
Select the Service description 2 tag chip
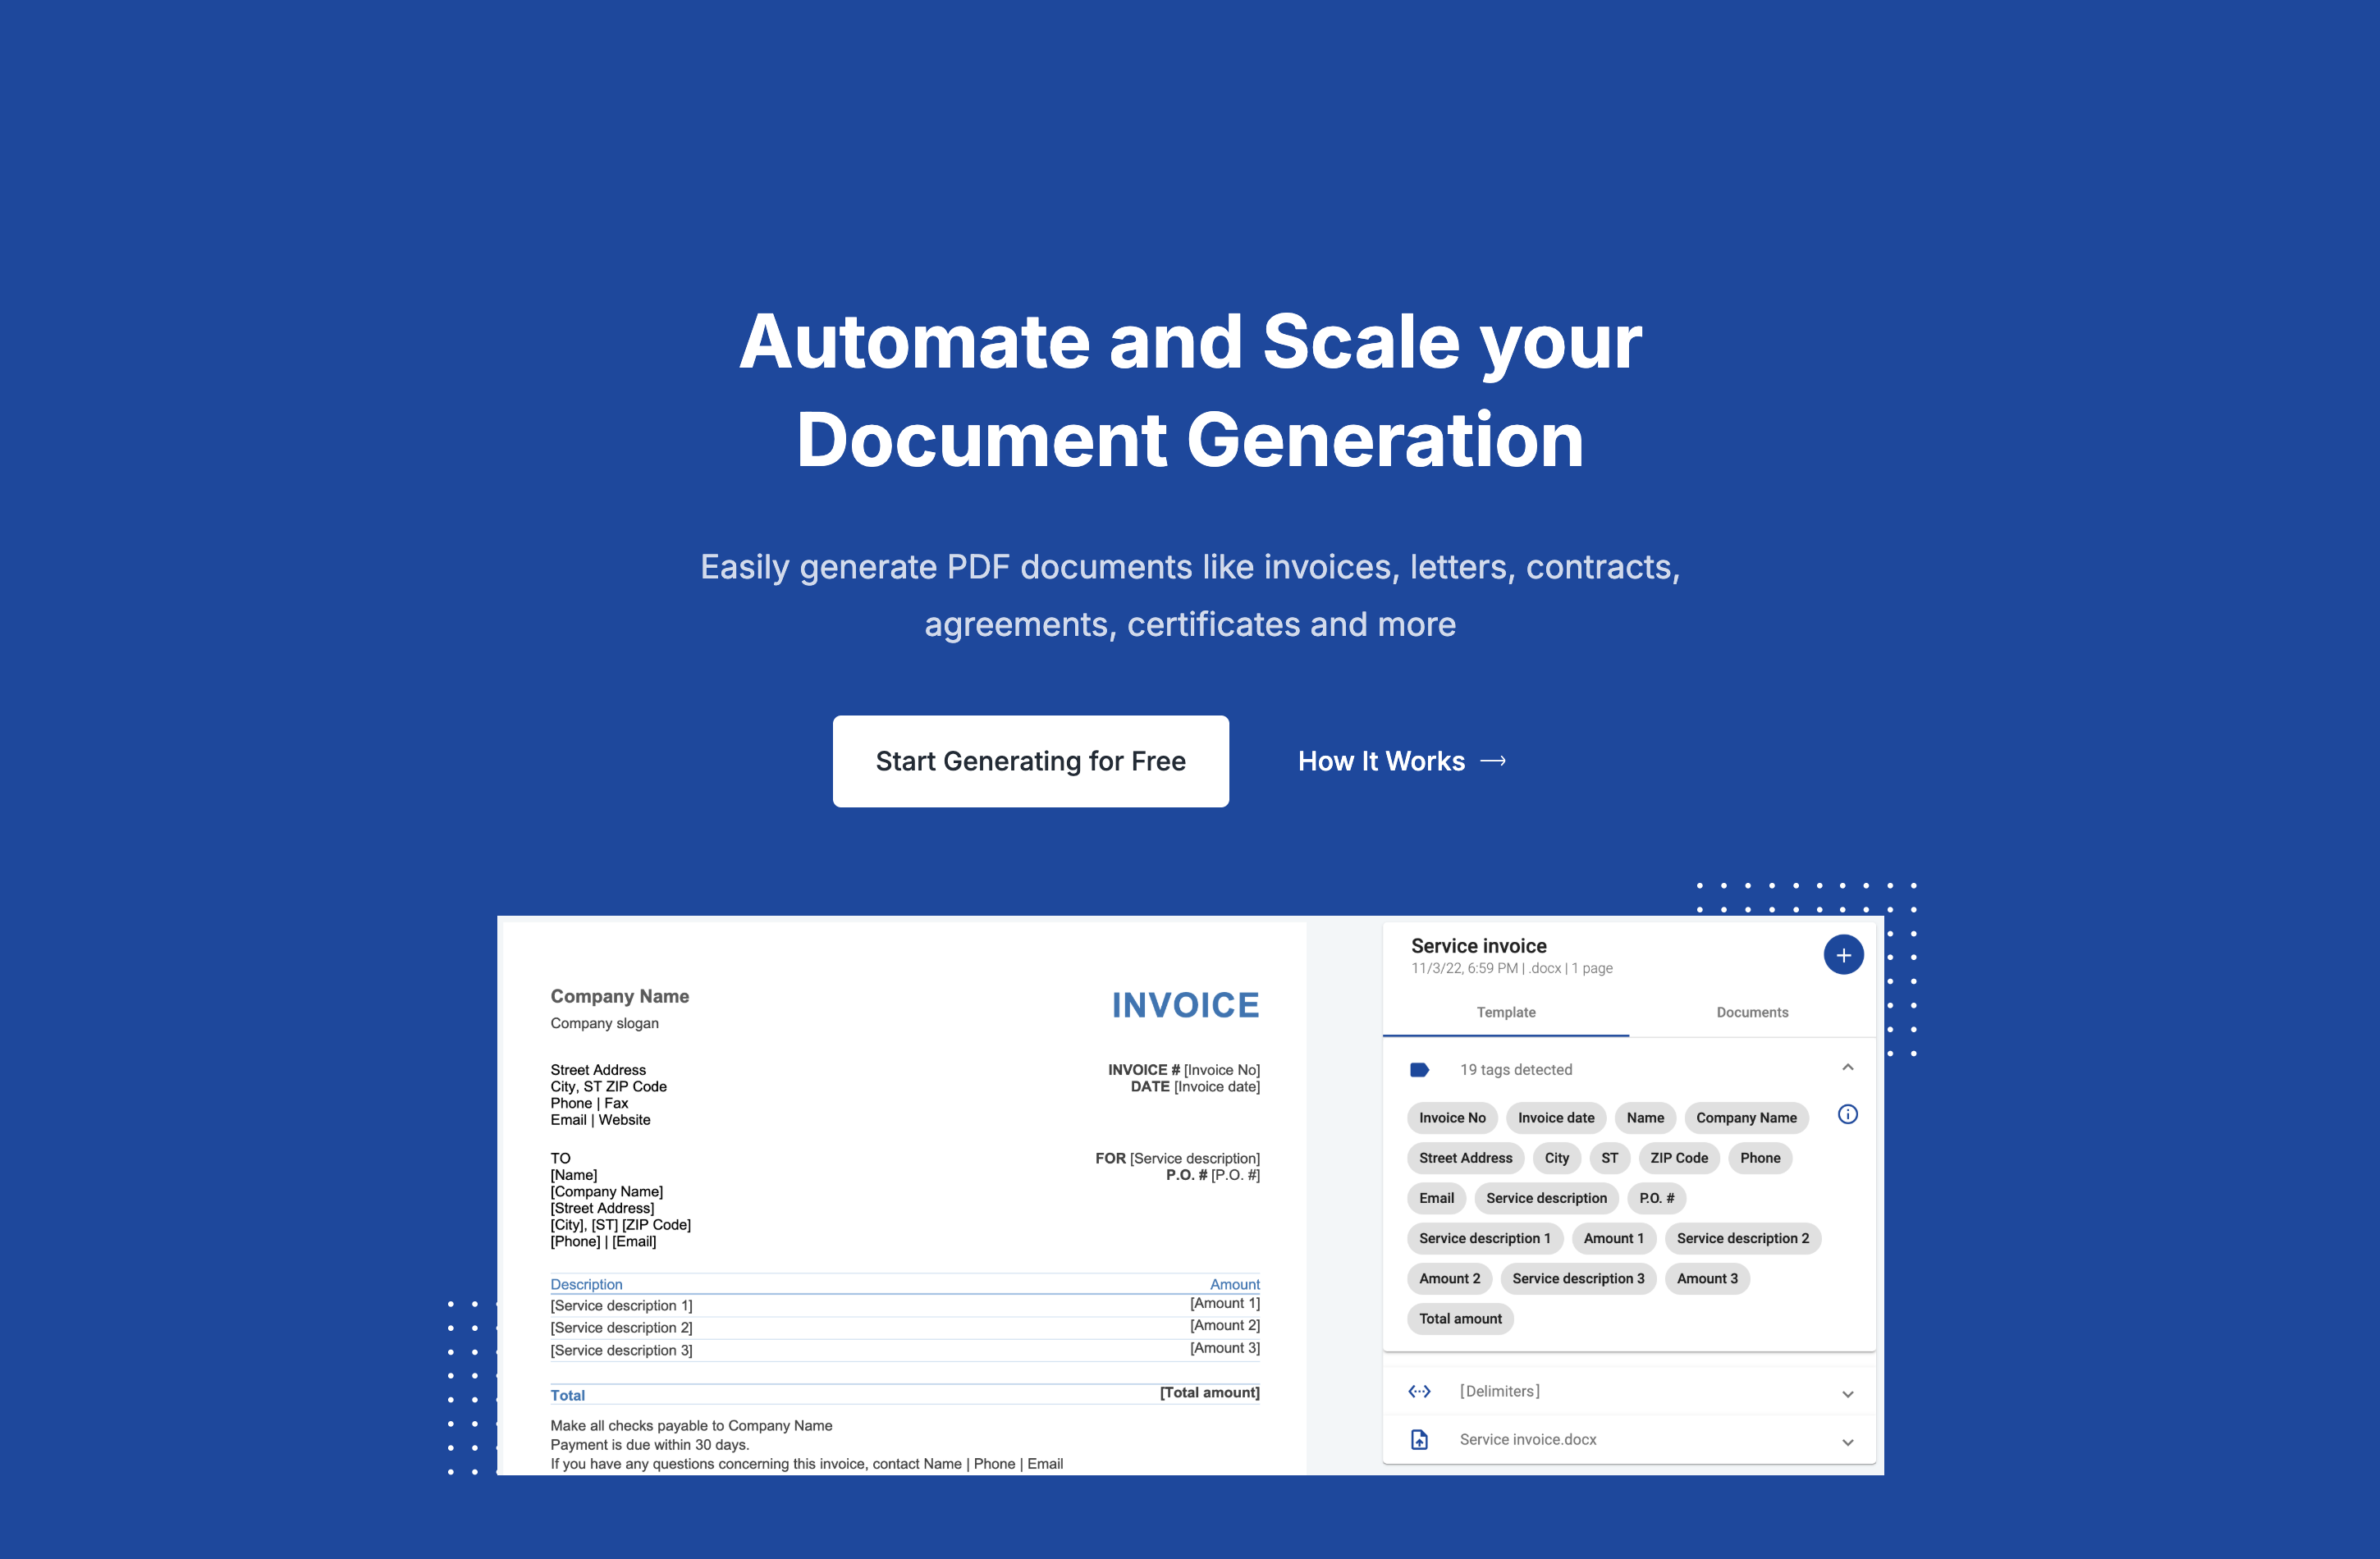pos(1742,1238)
